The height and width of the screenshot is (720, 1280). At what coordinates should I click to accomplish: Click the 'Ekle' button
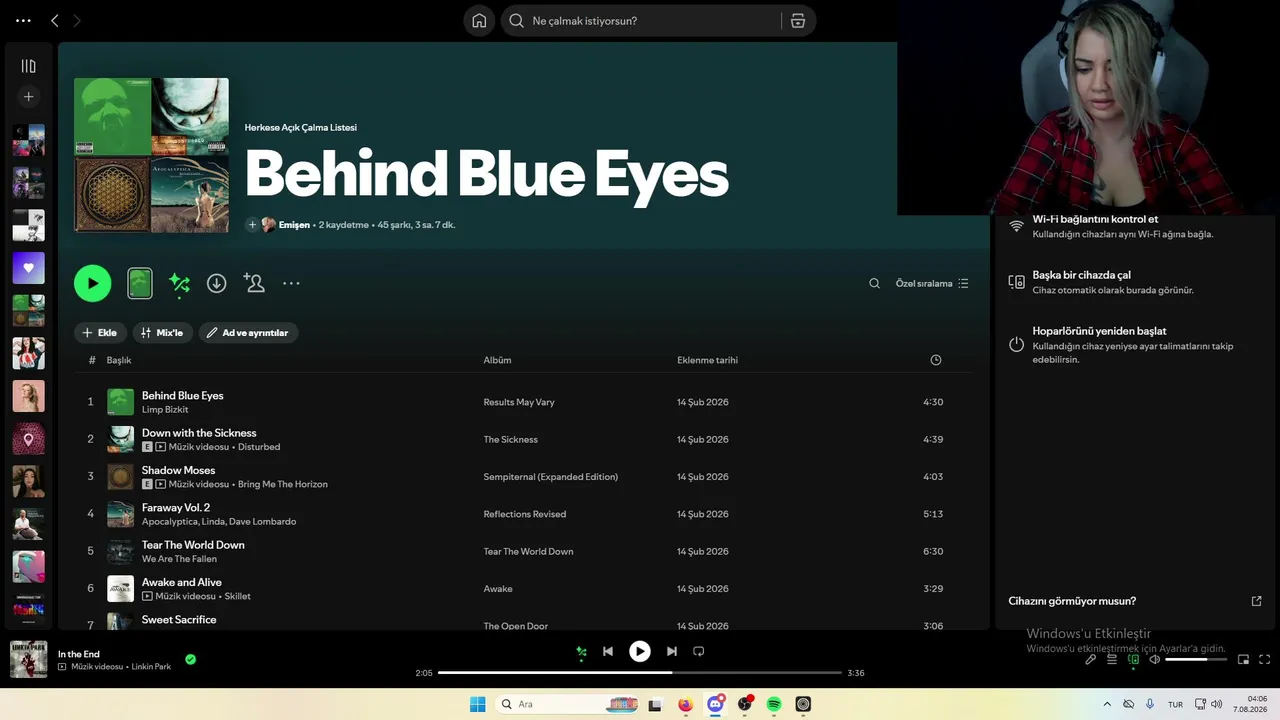pyautogui.click(x=100, y=333)
